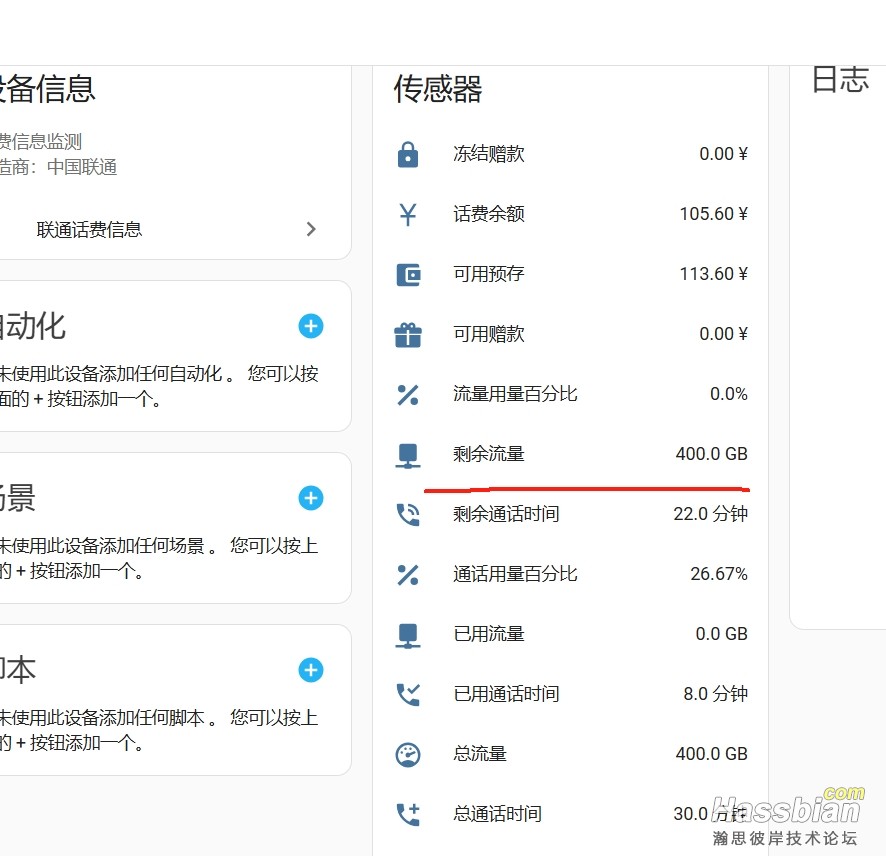Click the 105.60 ¥ balance value
Screen dimensions: 886x856
tap(714, 214)
